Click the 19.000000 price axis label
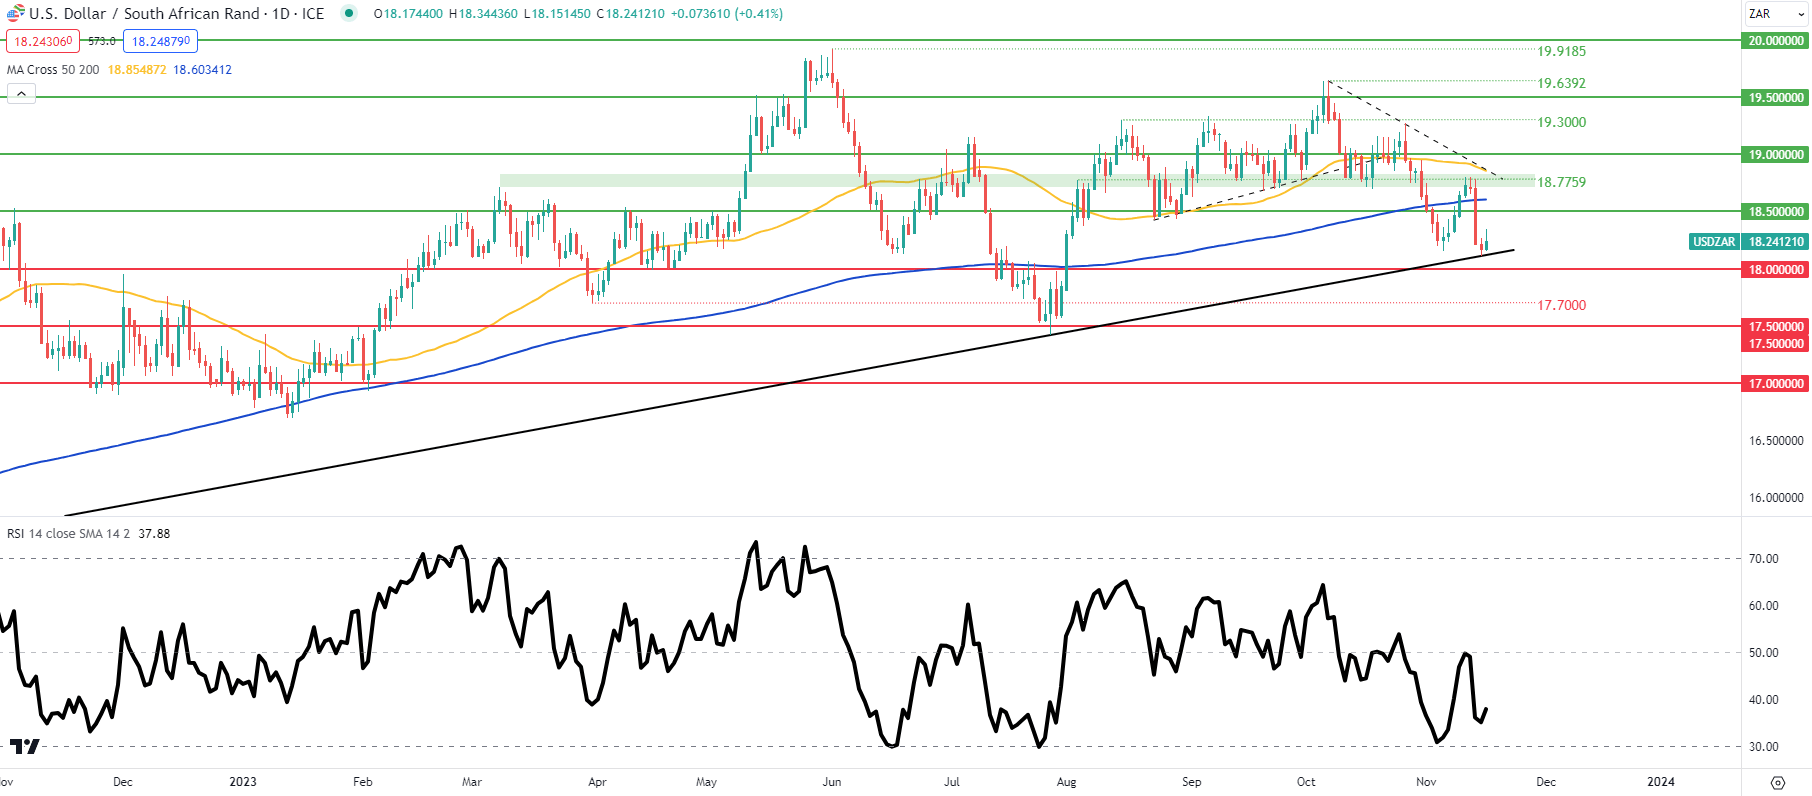 point(1776,155)
